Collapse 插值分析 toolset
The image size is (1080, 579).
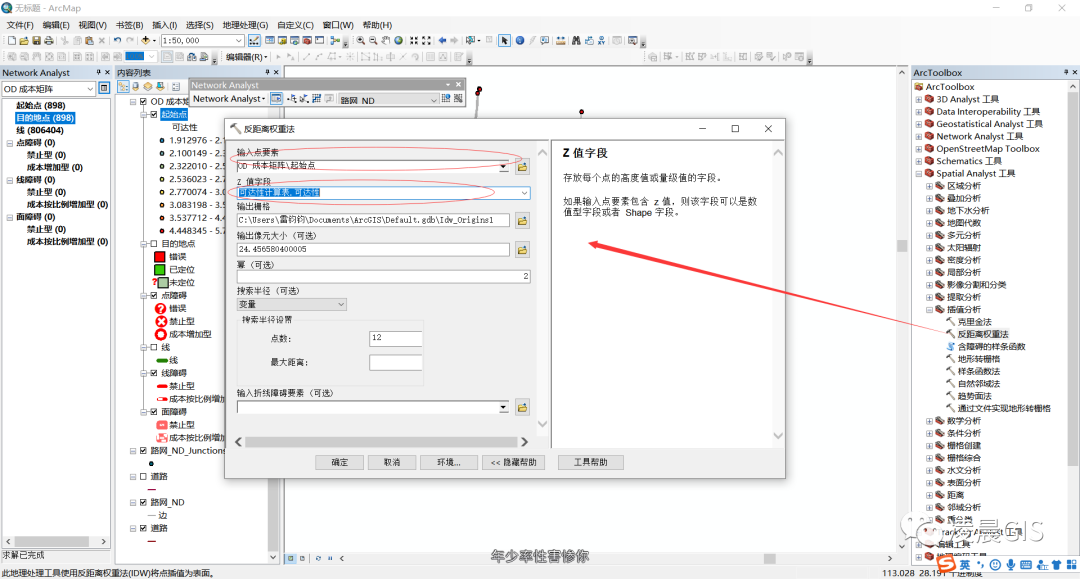point(929,310)
